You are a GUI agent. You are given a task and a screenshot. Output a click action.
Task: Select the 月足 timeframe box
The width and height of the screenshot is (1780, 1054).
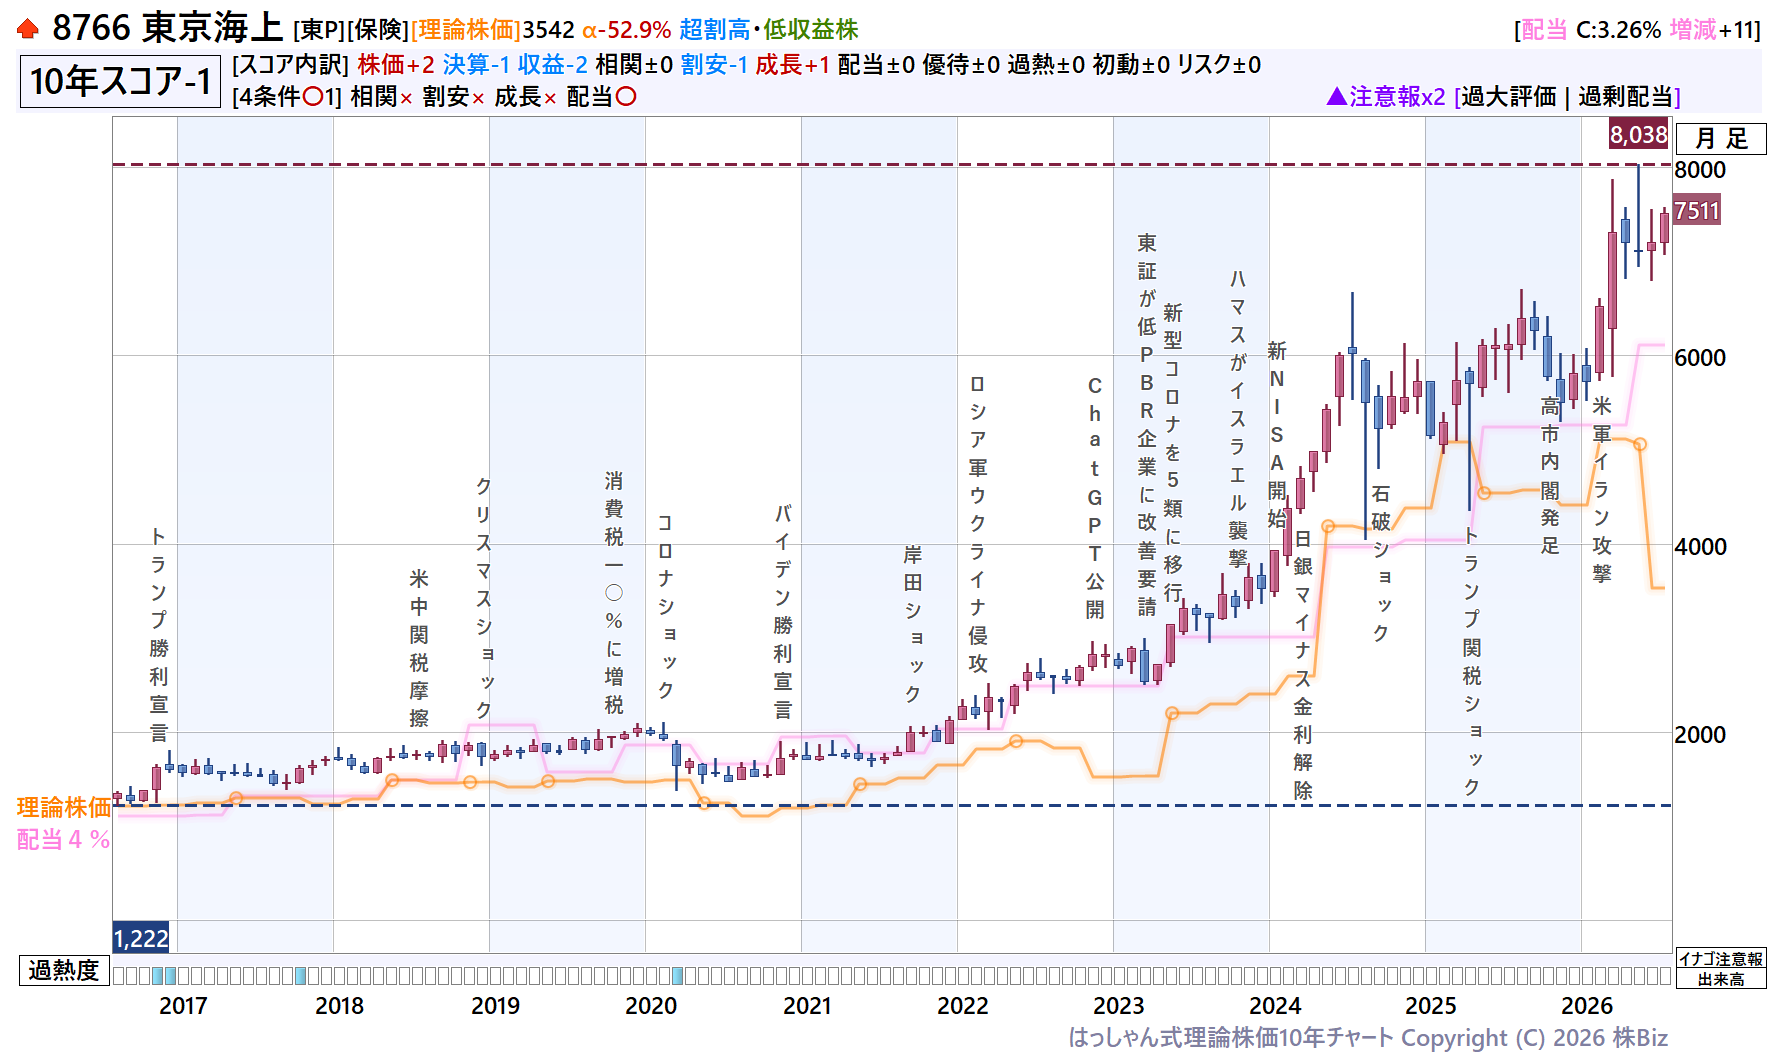point(1721,139)
